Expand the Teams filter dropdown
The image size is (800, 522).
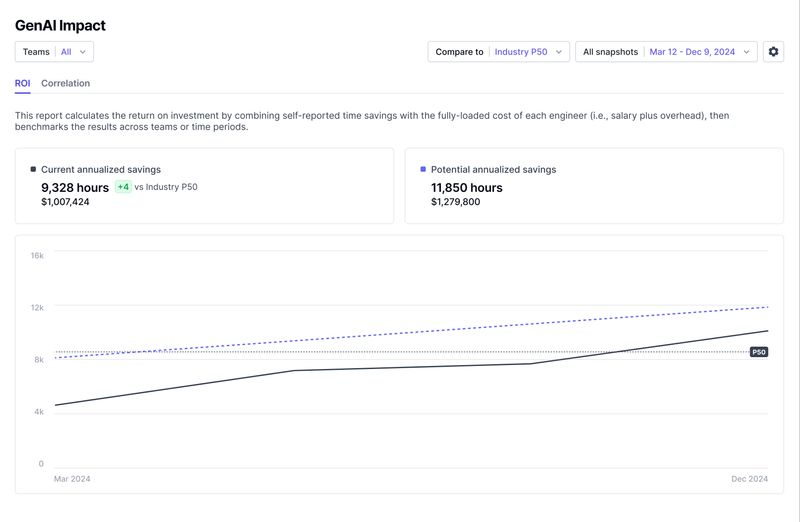(54, 52)
